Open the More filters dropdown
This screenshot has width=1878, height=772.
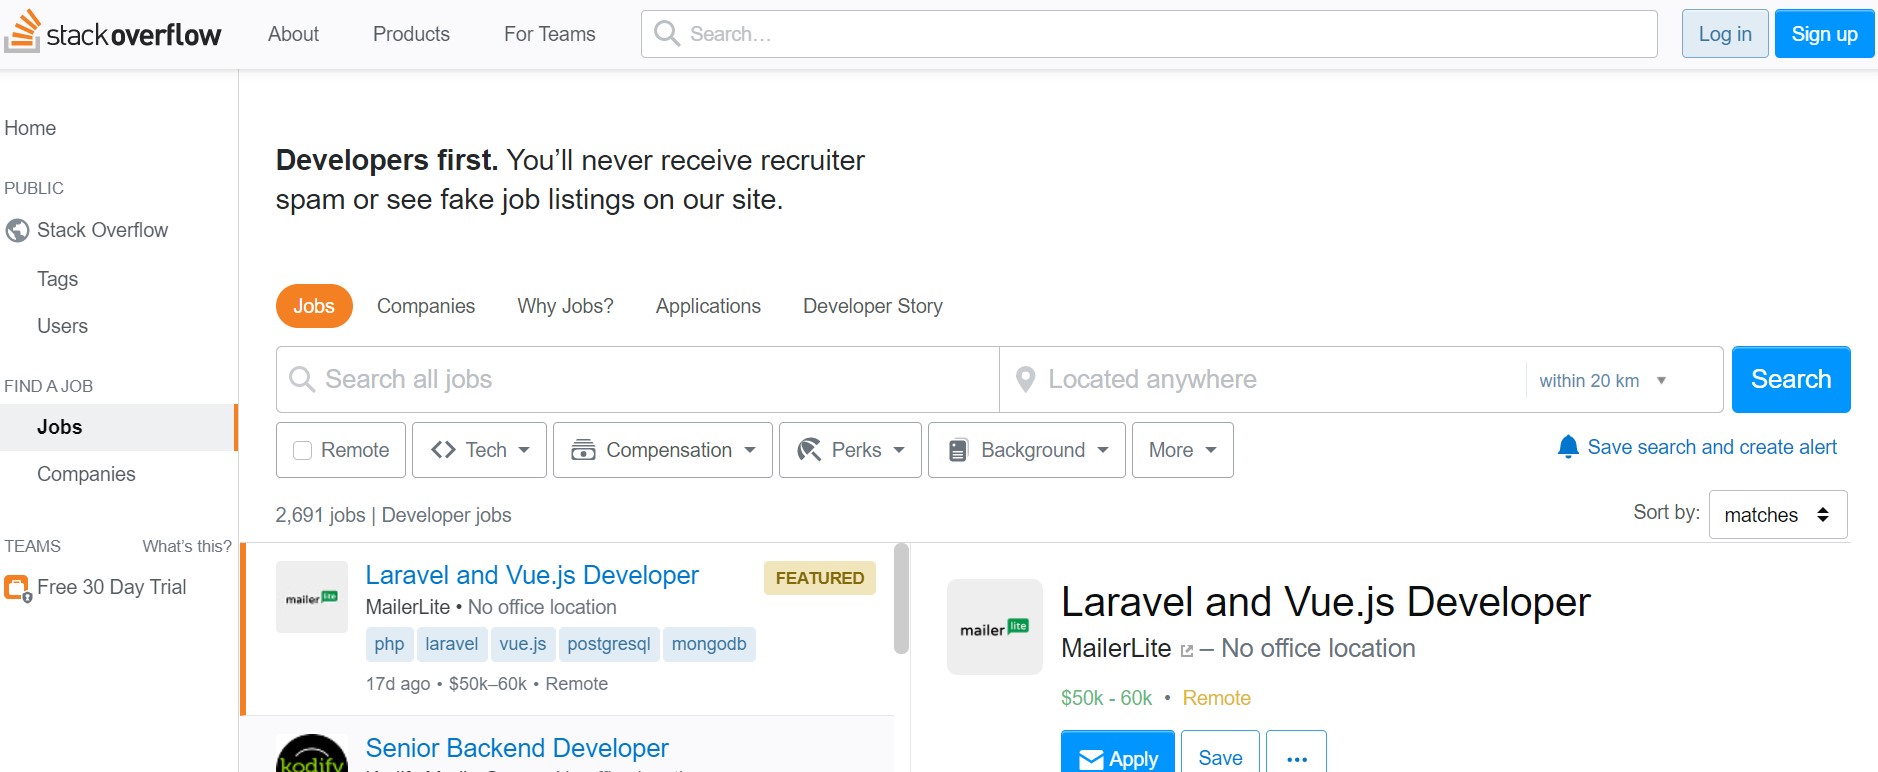coord(1182,450)
